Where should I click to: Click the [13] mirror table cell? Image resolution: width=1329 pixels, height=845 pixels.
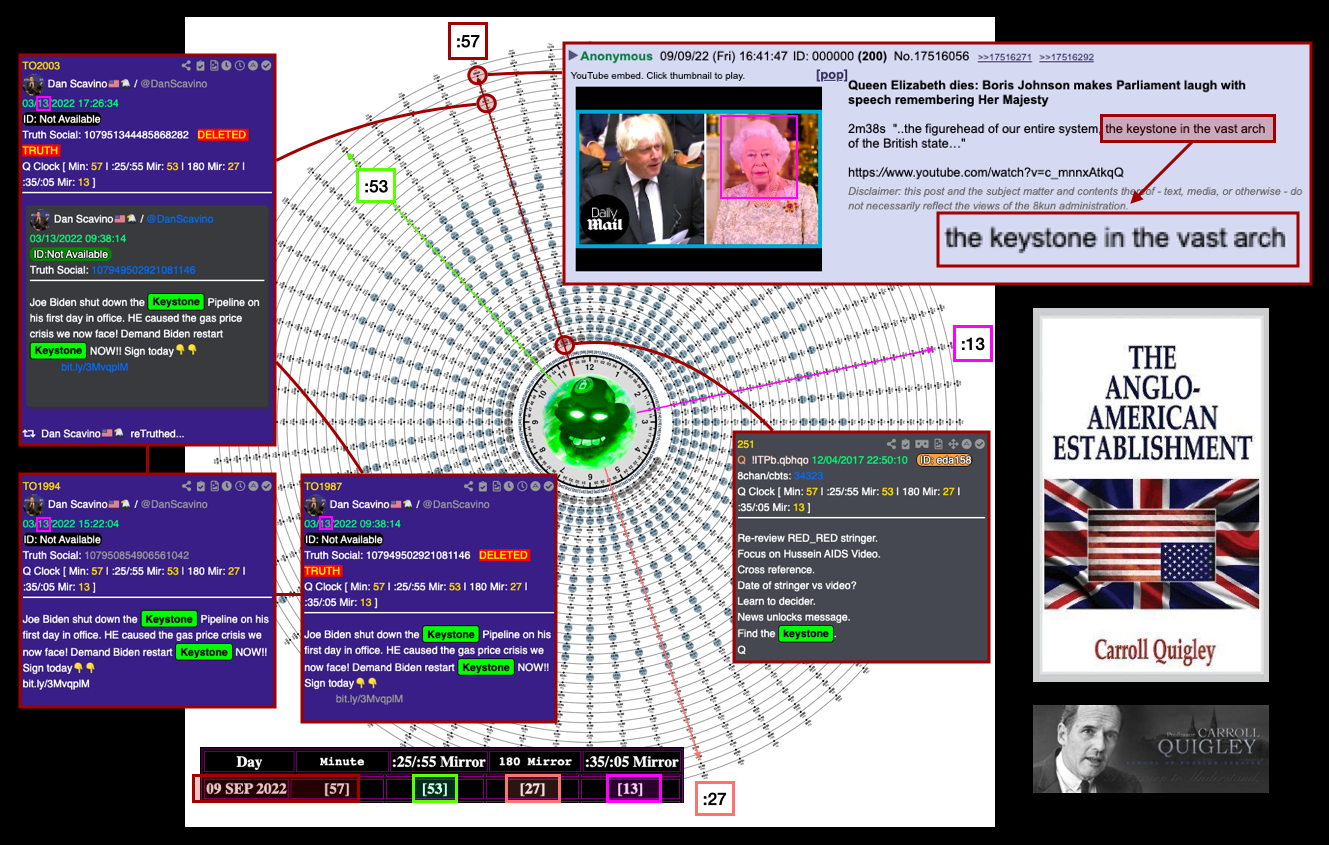pyautogui.click(x=630, y=788)
